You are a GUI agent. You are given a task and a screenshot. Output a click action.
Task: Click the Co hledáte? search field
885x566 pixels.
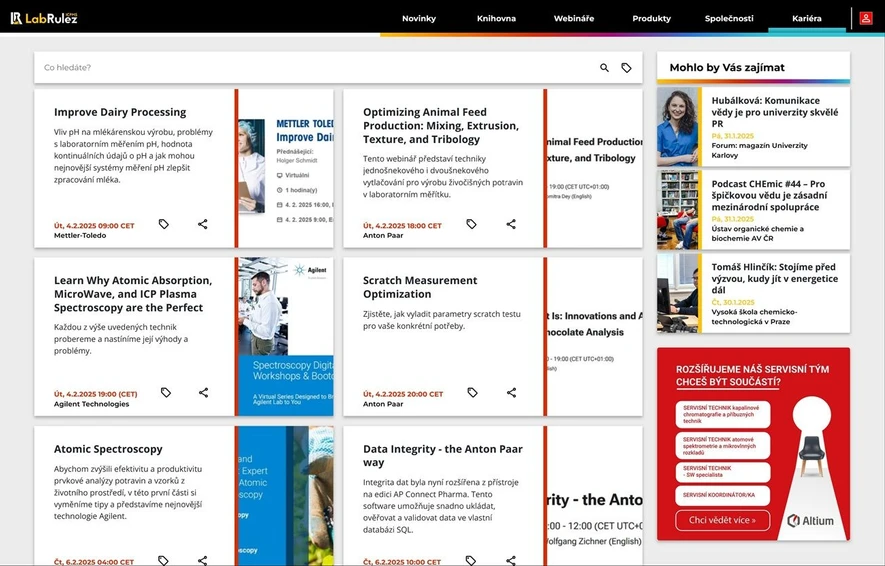(x=316, y=68)
